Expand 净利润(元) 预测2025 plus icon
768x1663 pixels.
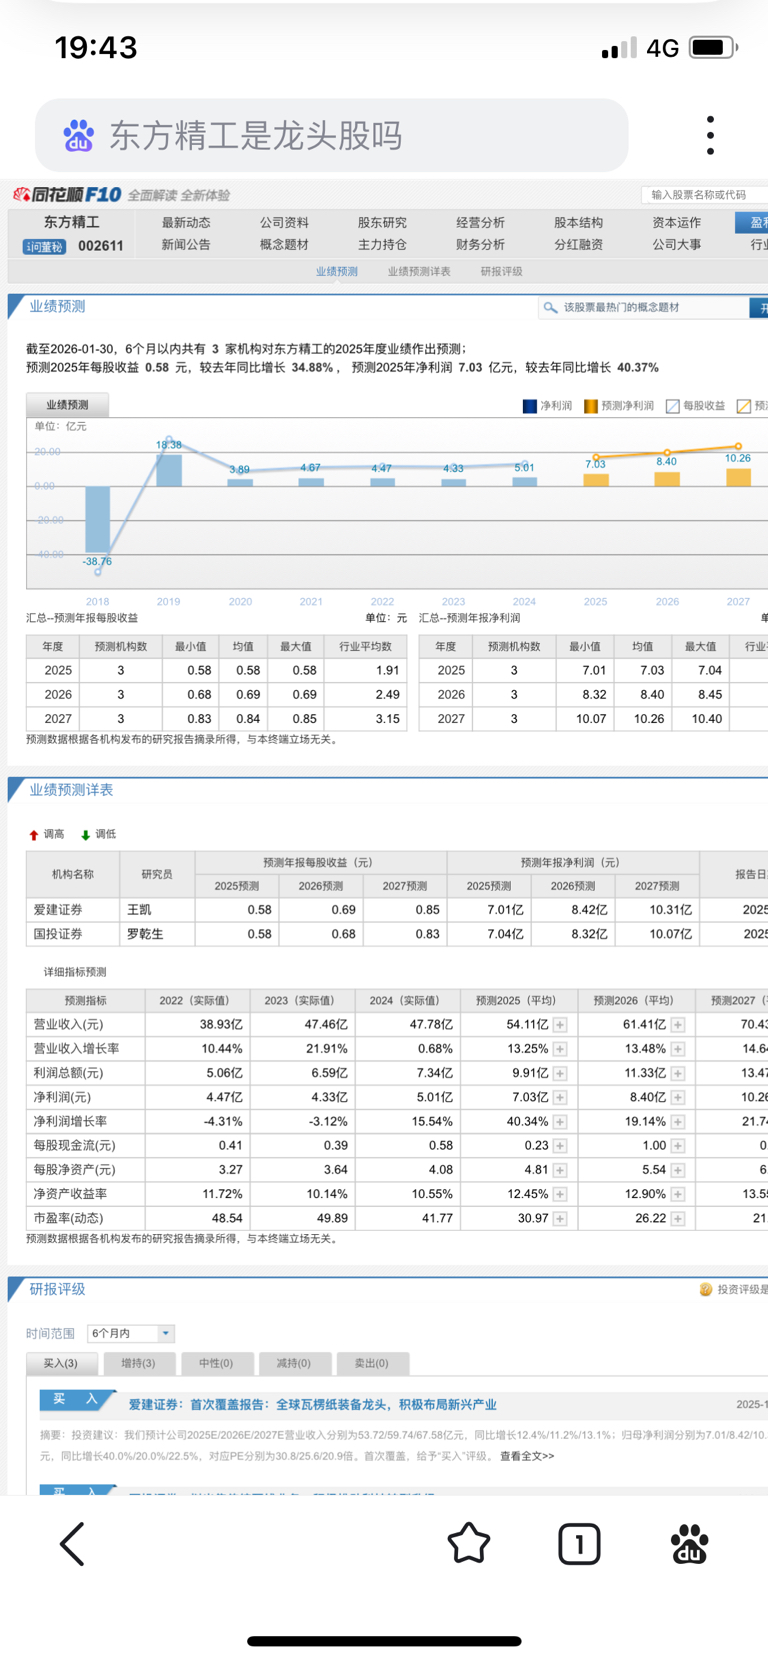click(560, 1097)
